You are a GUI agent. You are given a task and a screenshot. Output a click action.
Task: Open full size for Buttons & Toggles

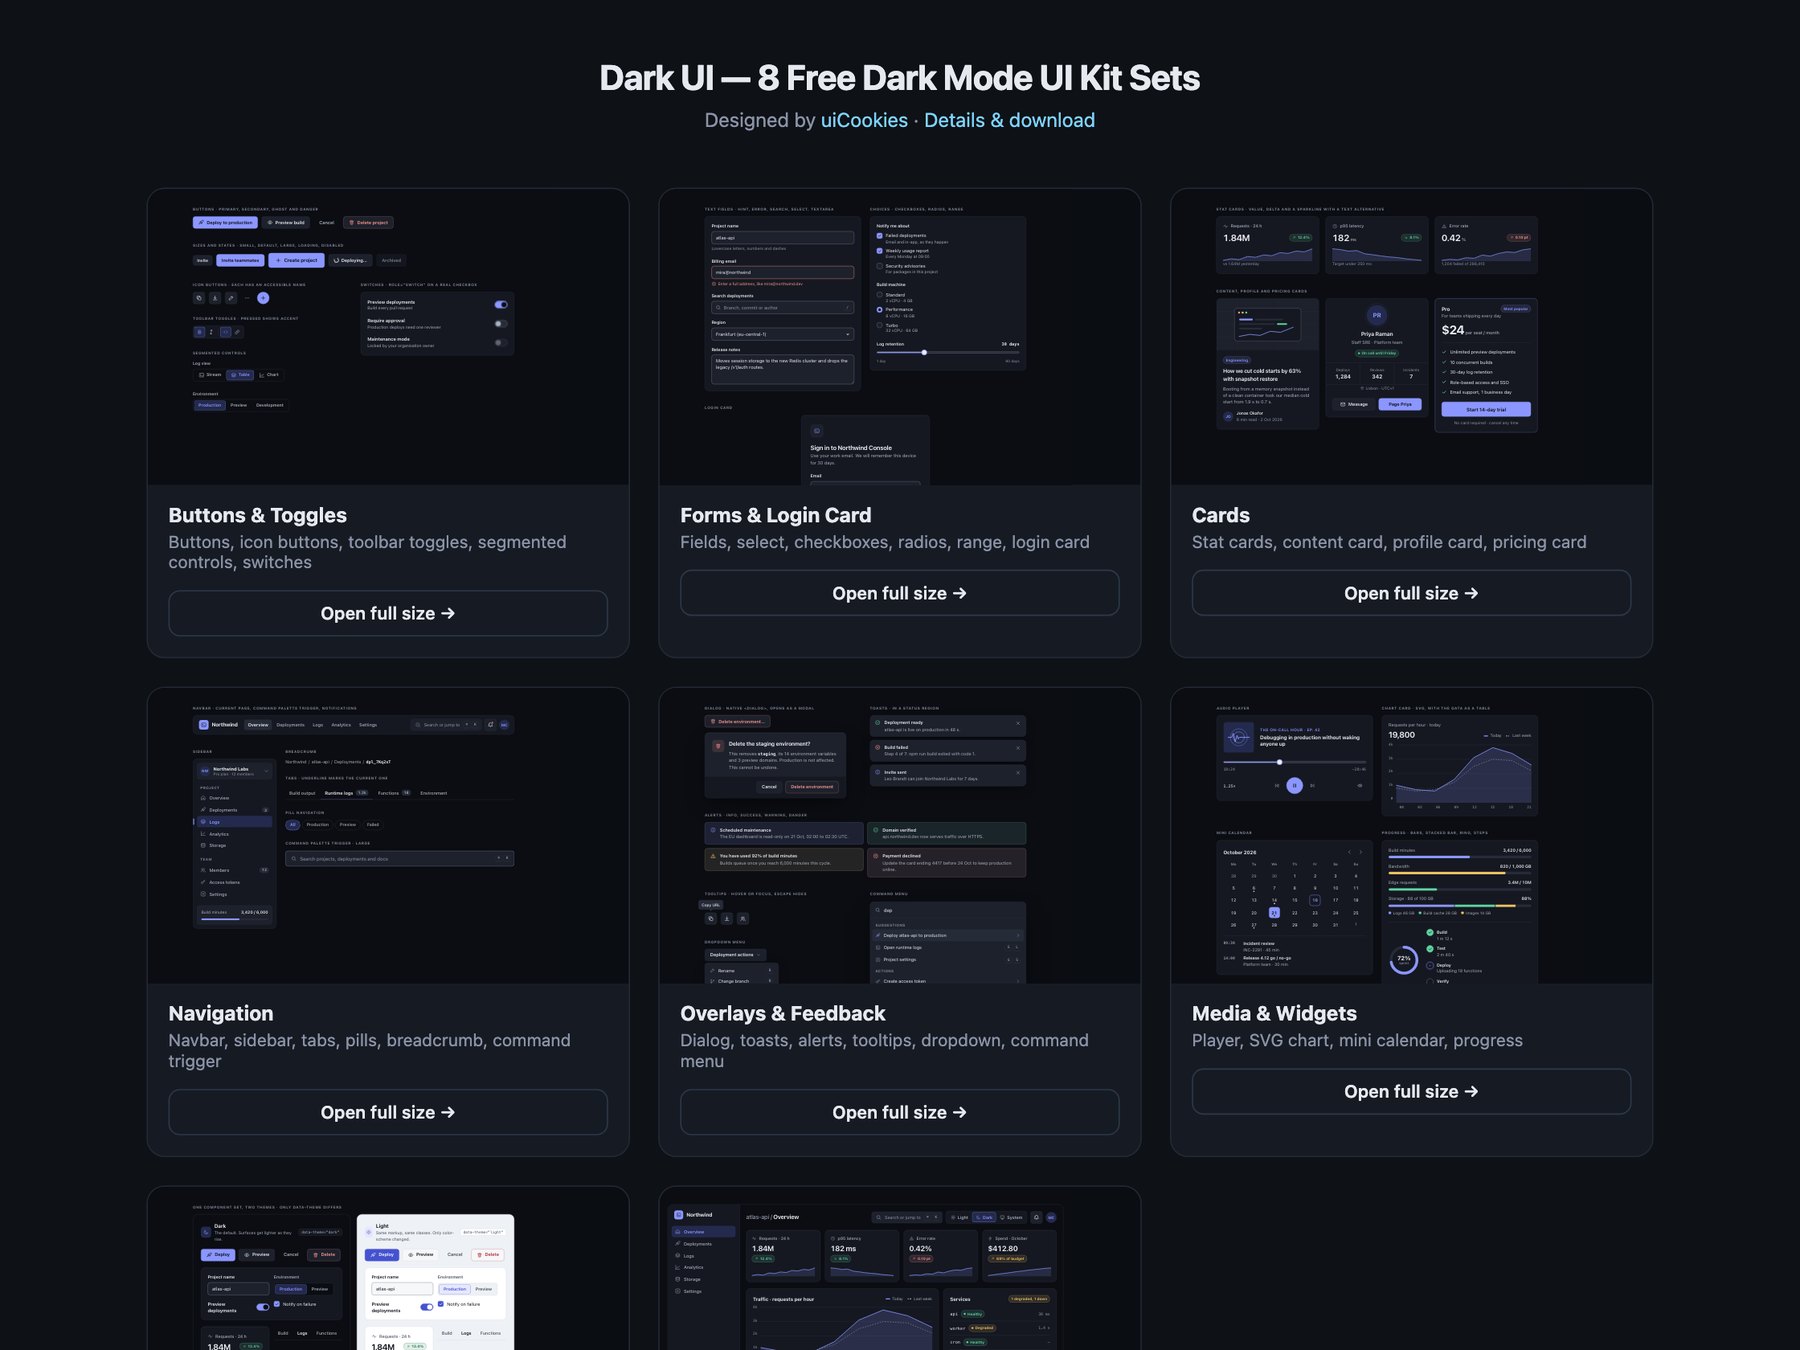(x=388, y=613)
